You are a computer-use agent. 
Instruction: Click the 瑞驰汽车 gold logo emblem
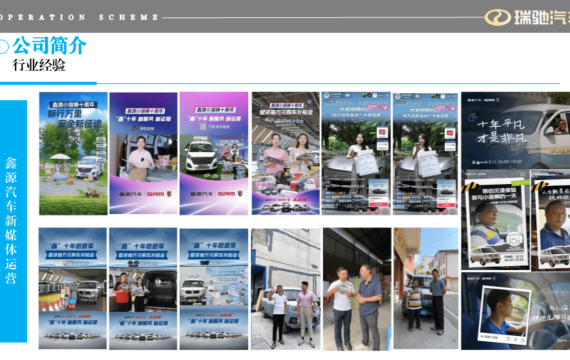pyautogui.click(x=498, y=17)
